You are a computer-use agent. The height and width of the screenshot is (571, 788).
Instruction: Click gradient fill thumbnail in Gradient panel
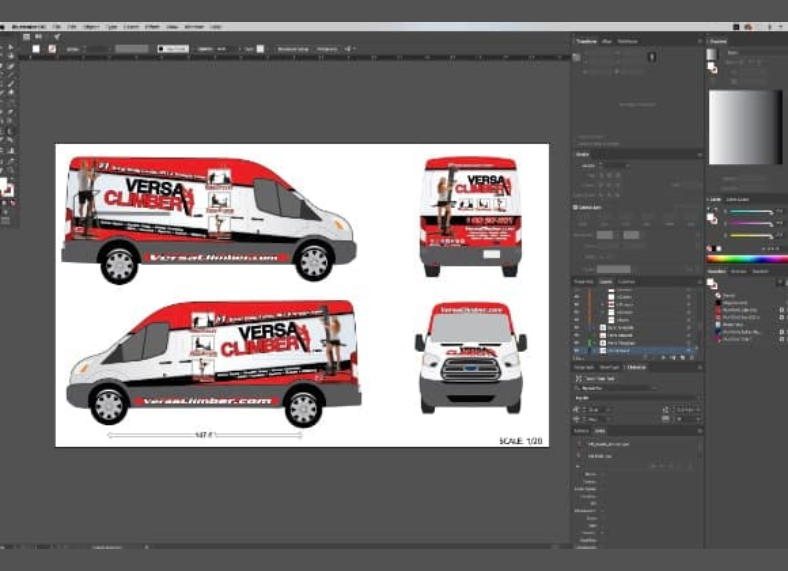[x=713, y=54]
